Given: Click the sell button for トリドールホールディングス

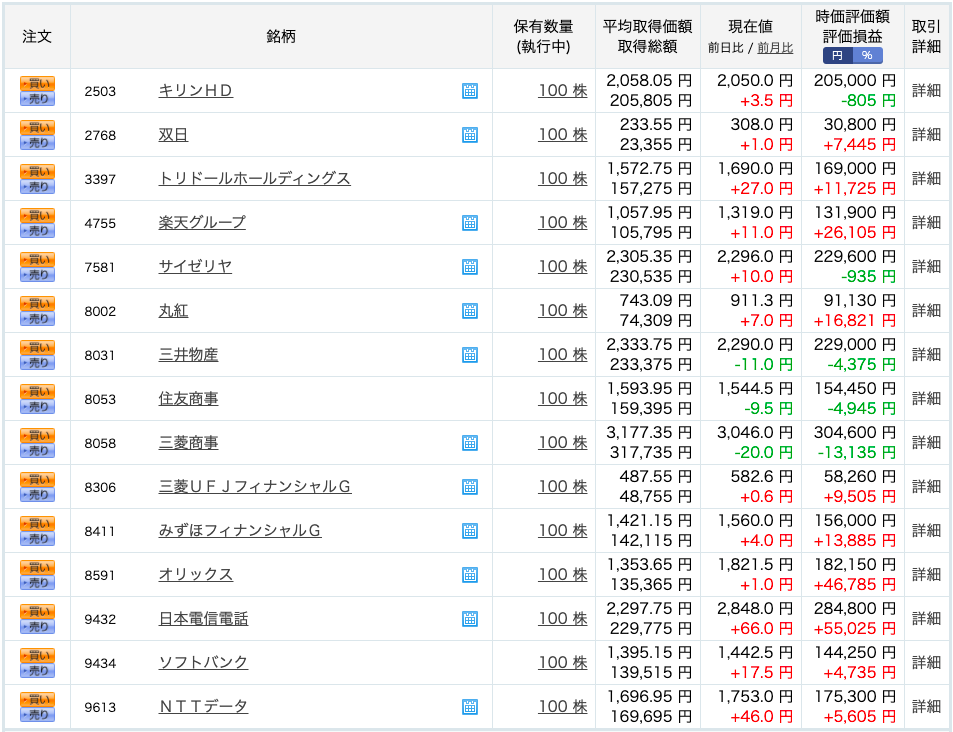Looking at the screenshot, I should tap(37, 187).
